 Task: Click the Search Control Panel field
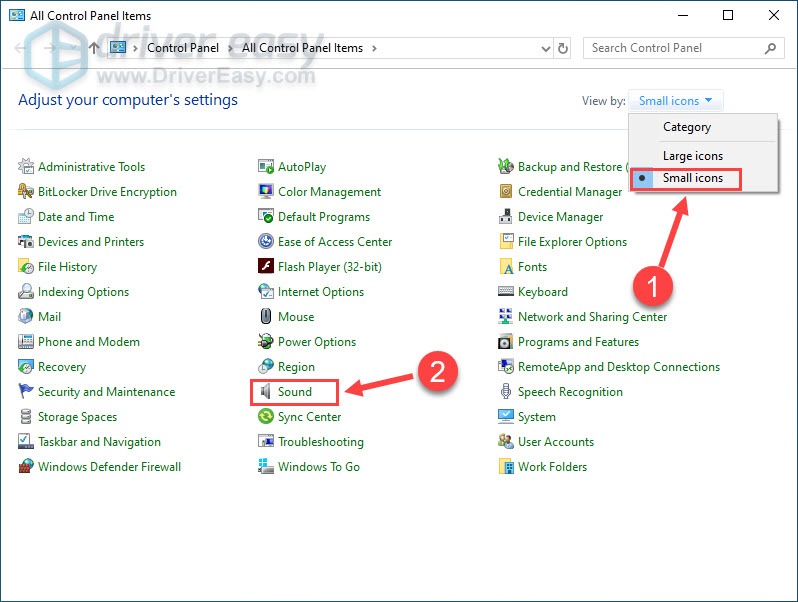tap(675, 48)
